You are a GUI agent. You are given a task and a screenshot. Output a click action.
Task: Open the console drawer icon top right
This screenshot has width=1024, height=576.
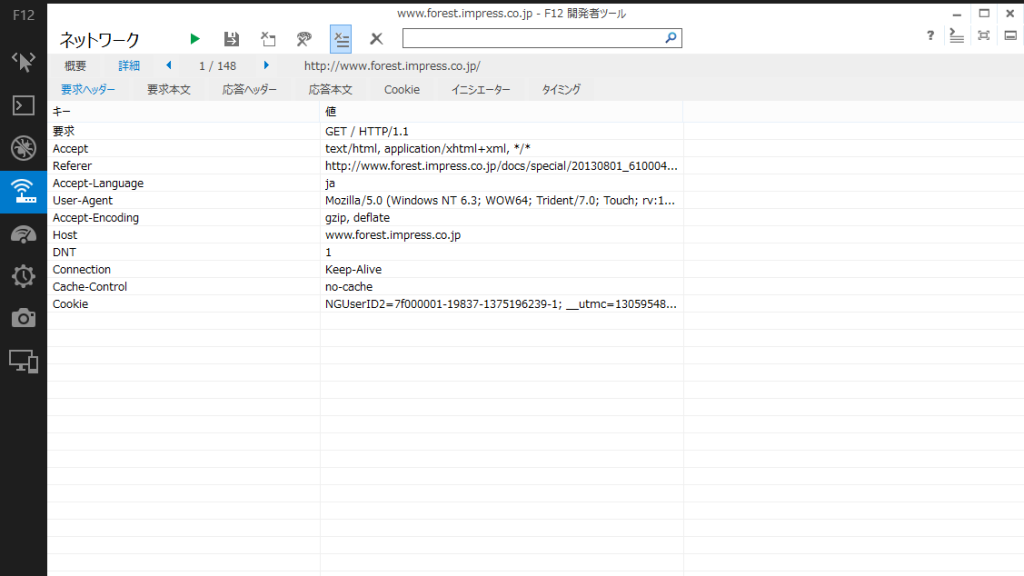click(957, 36)
